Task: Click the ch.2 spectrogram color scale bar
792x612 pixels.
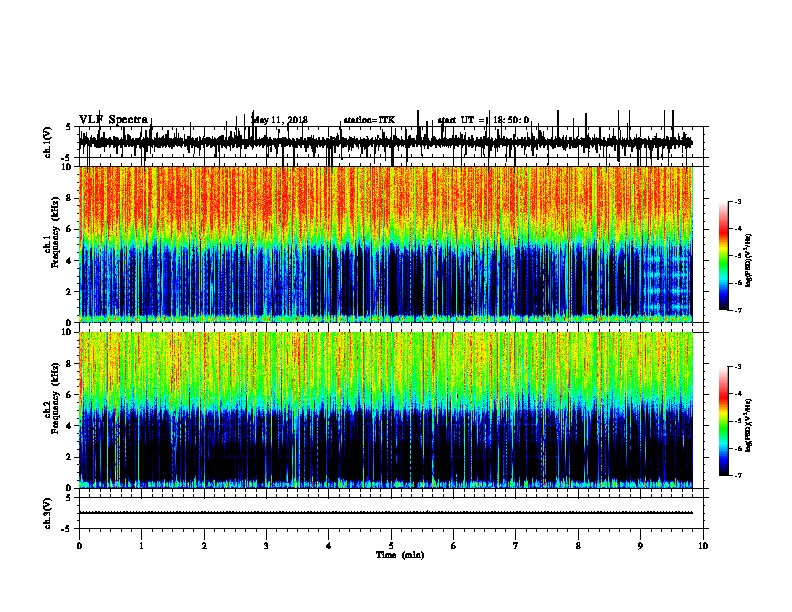Action: pyautogui.click(x=724, y=421)
